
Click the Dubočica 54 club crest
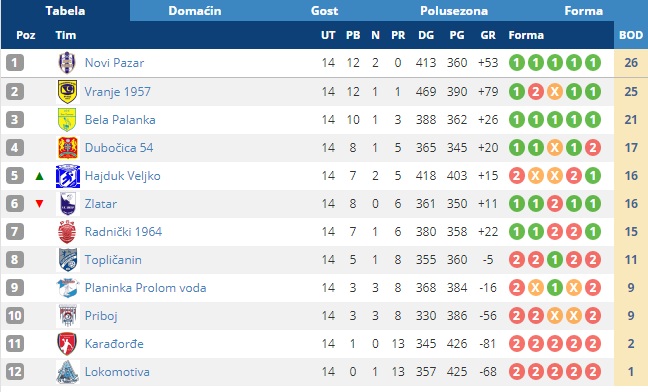67,147
